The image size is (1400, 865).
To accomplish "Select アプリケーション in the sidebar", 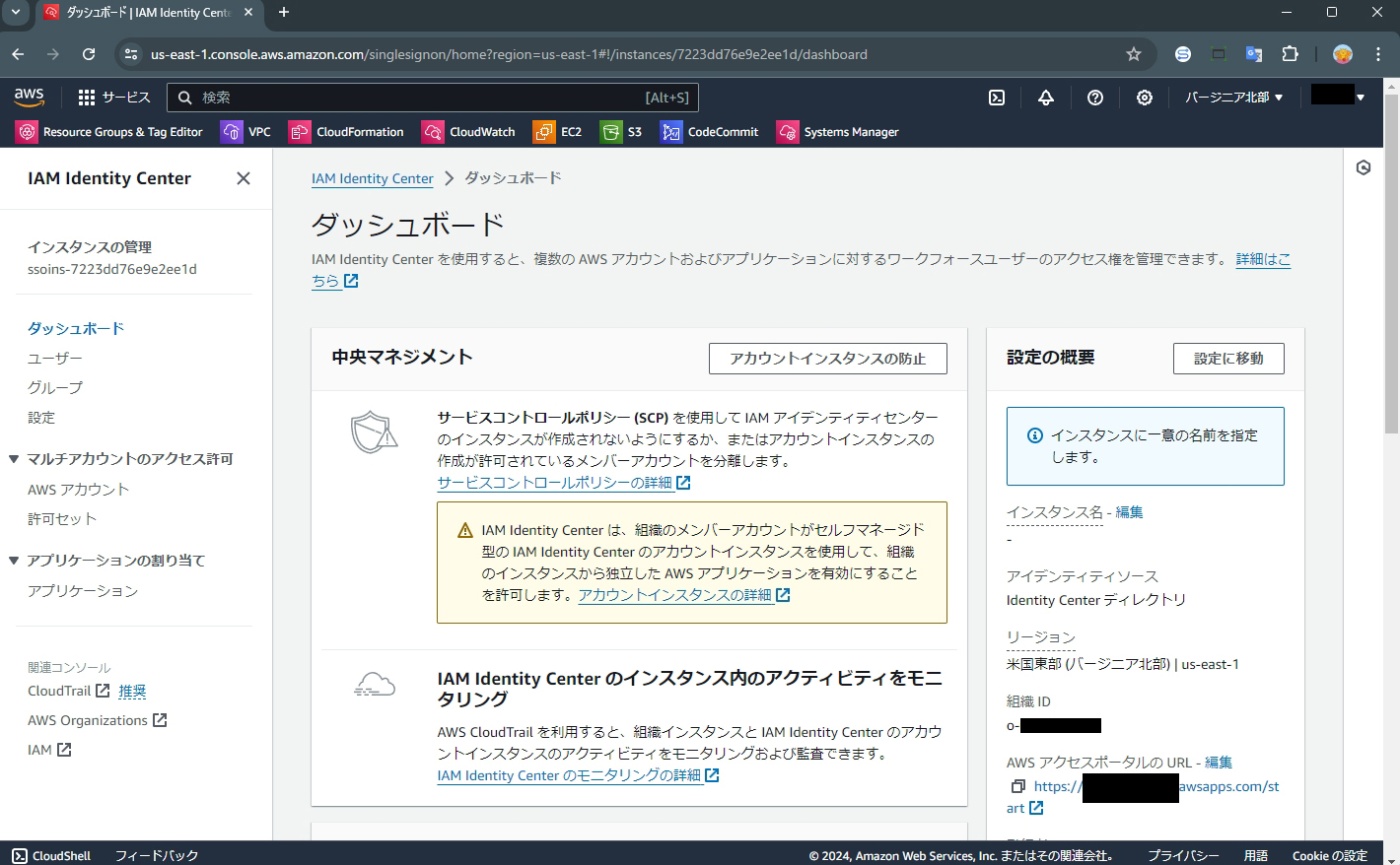I will 83,591.
